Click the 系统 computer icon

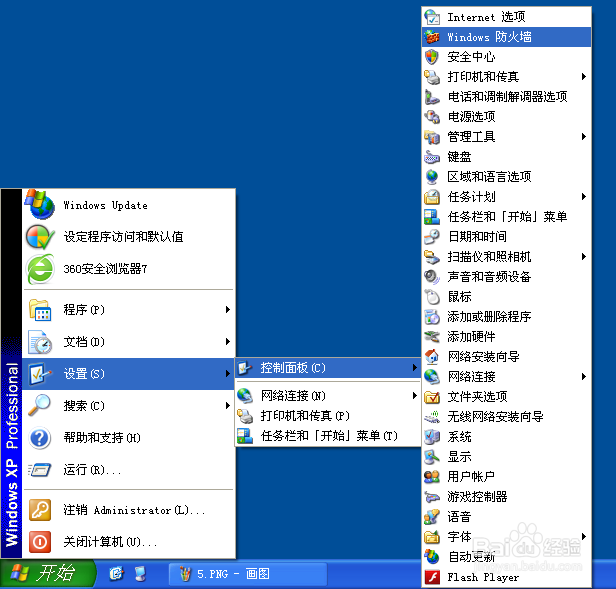coord(432,437)
